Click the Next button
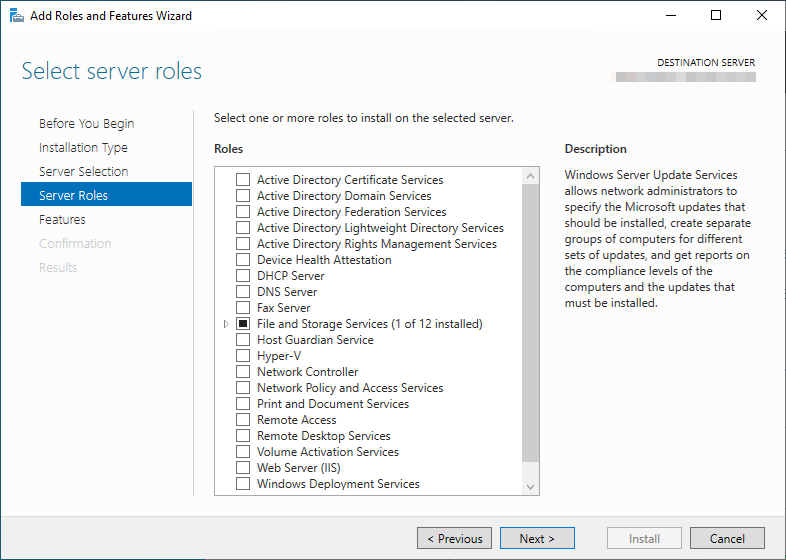 coord(537,539)
